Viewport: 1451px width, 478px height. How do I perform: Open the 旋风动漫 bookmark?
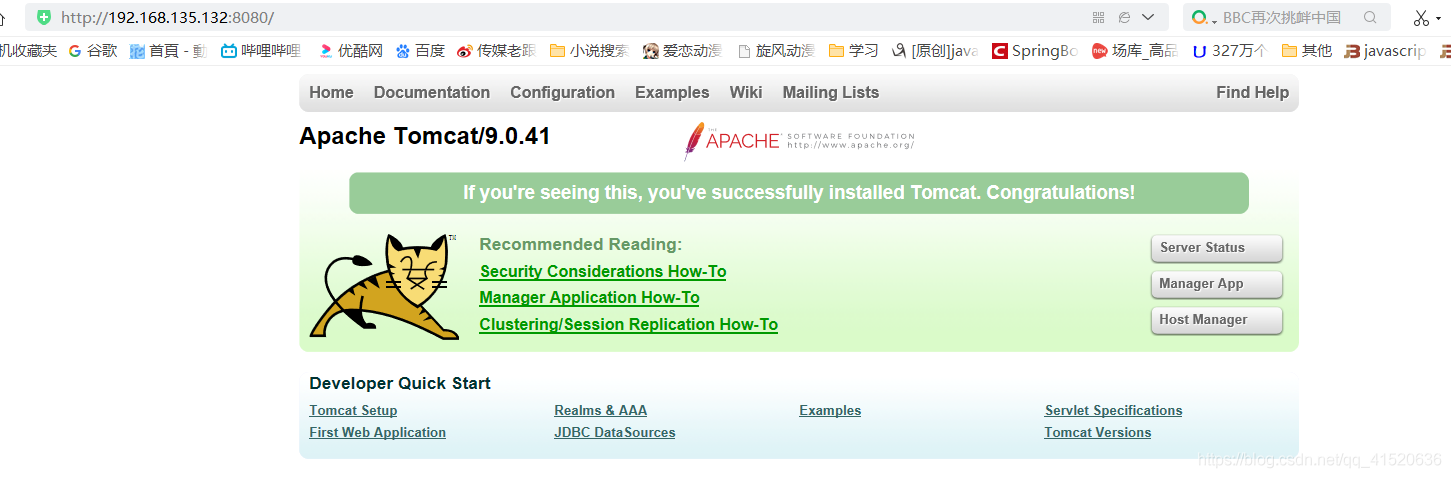click(775, 50)
